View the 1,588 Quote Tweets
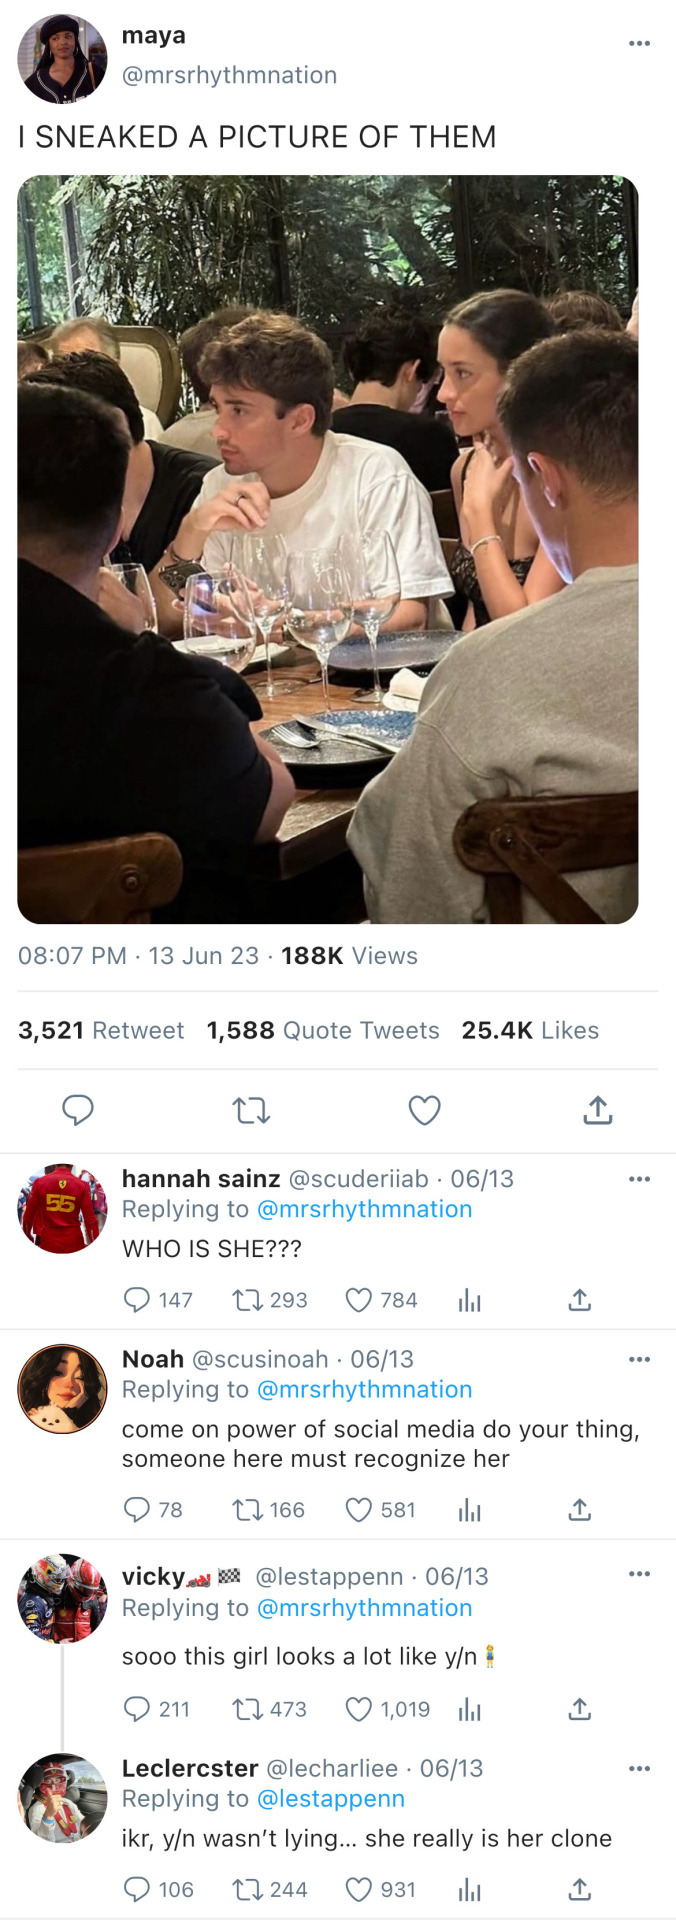Screen dimensions: 676x1920 click(323, 1030)
